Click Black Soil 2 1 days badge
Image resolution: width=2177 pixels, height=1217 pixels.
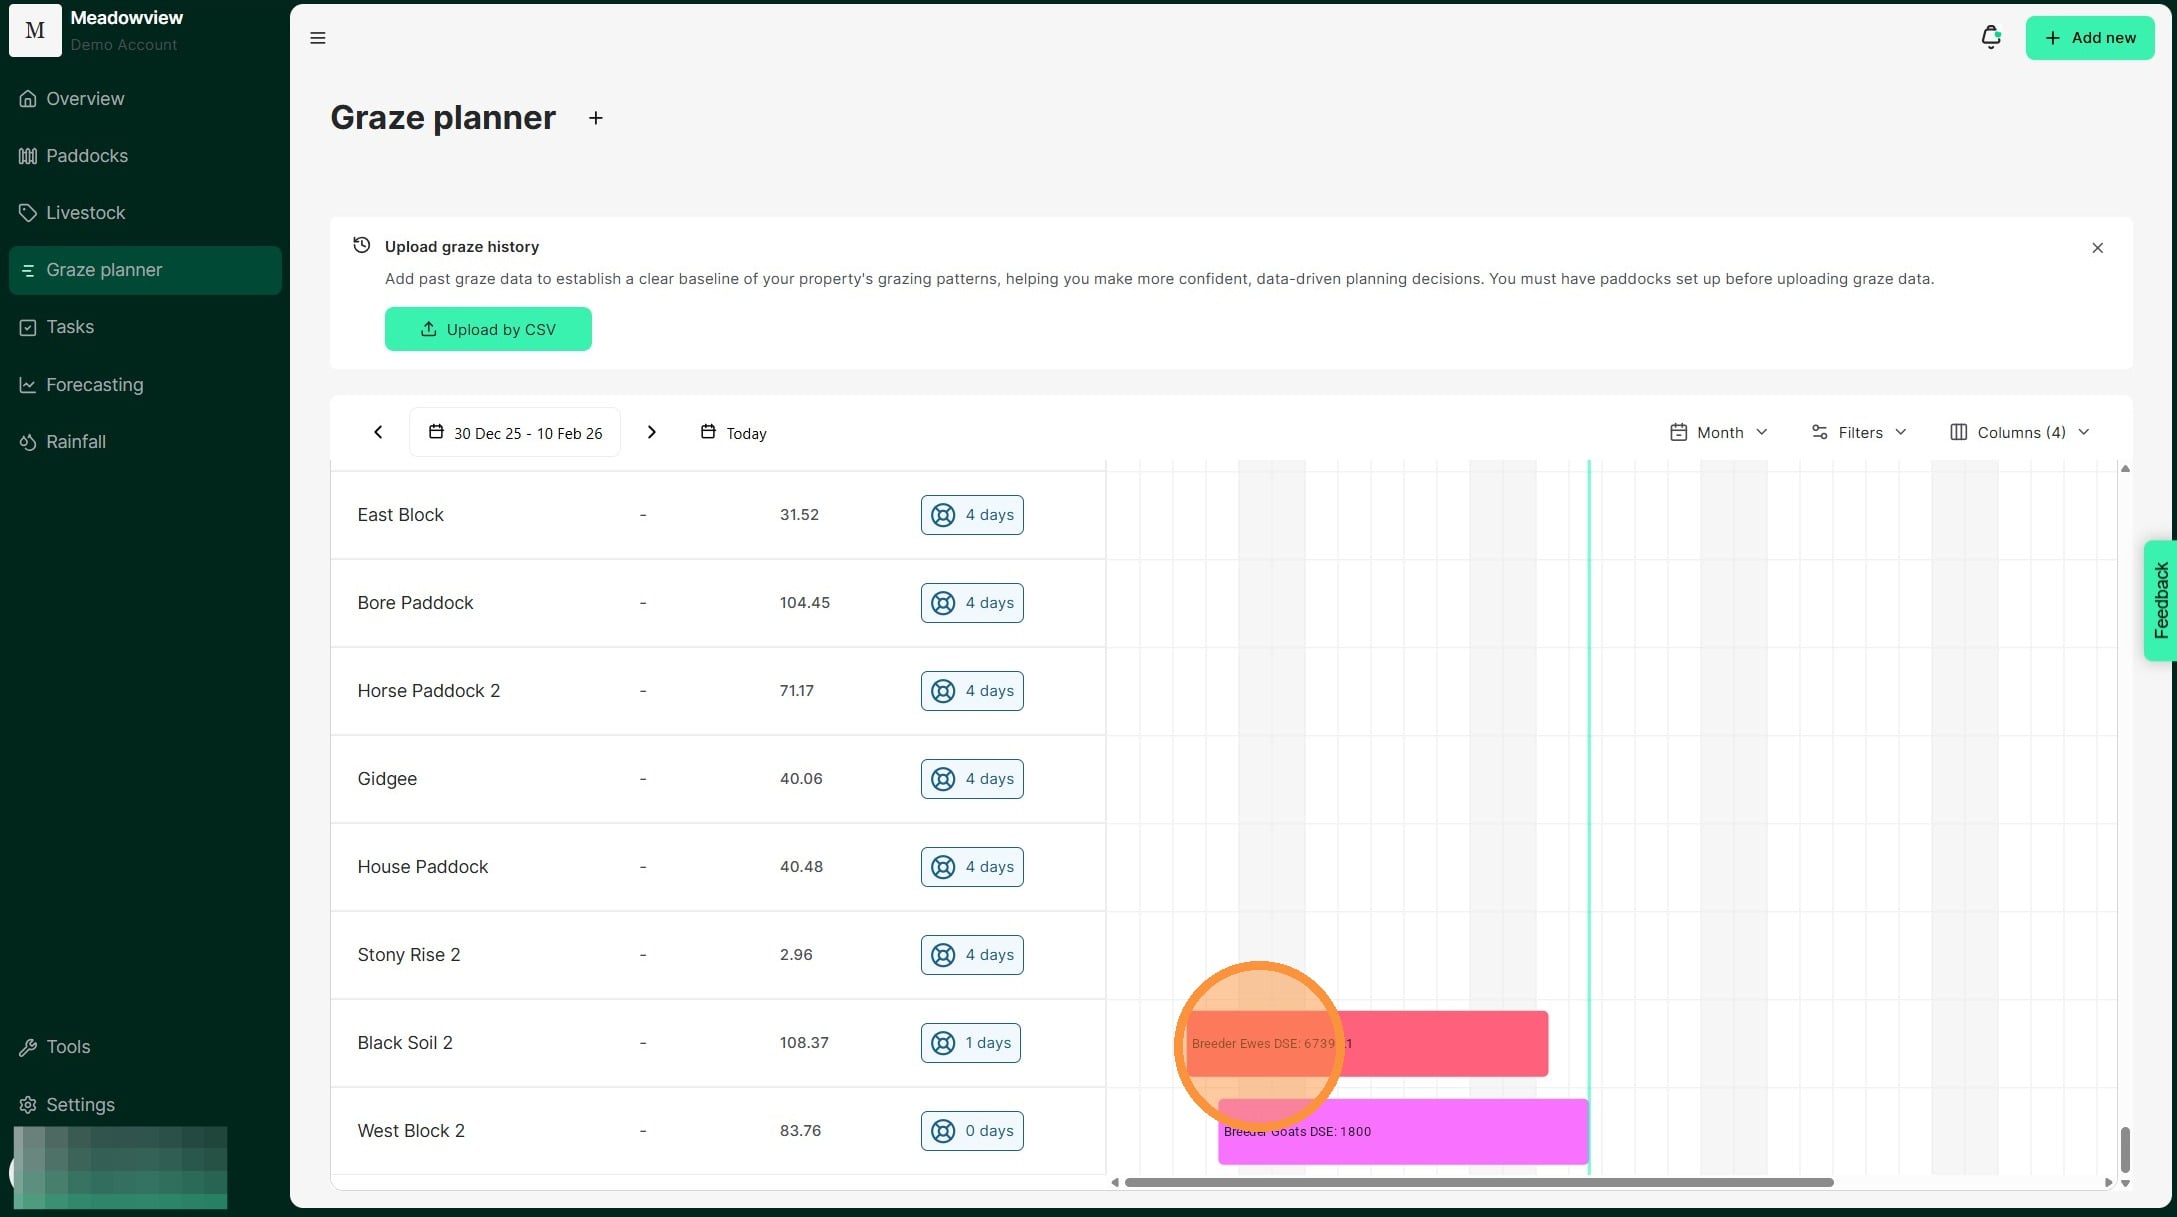coord(970,1043)
